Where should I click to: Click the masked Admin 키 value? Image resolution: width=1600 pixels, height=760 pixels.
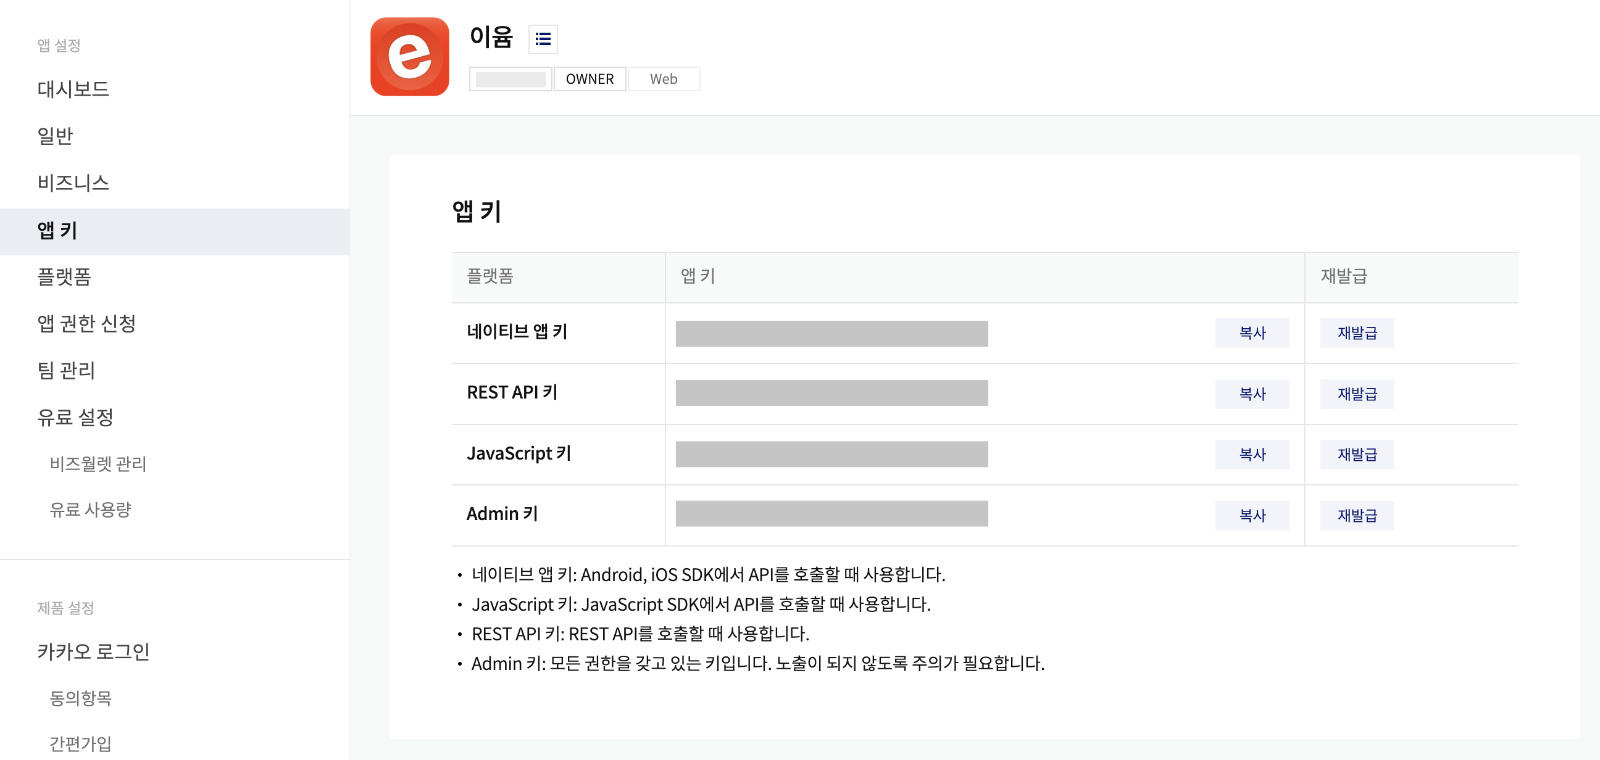(x=832, y=514)
